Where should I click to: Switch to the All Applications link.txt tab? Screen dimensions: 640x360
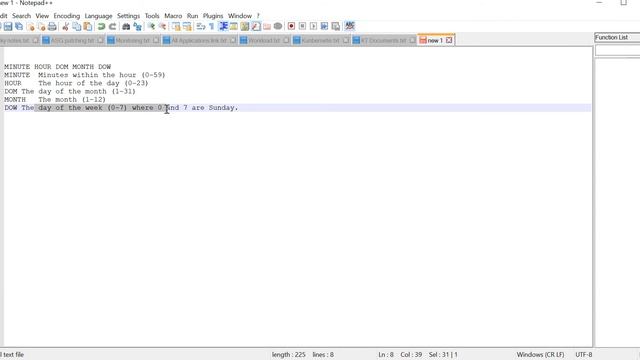pos(199,40)
